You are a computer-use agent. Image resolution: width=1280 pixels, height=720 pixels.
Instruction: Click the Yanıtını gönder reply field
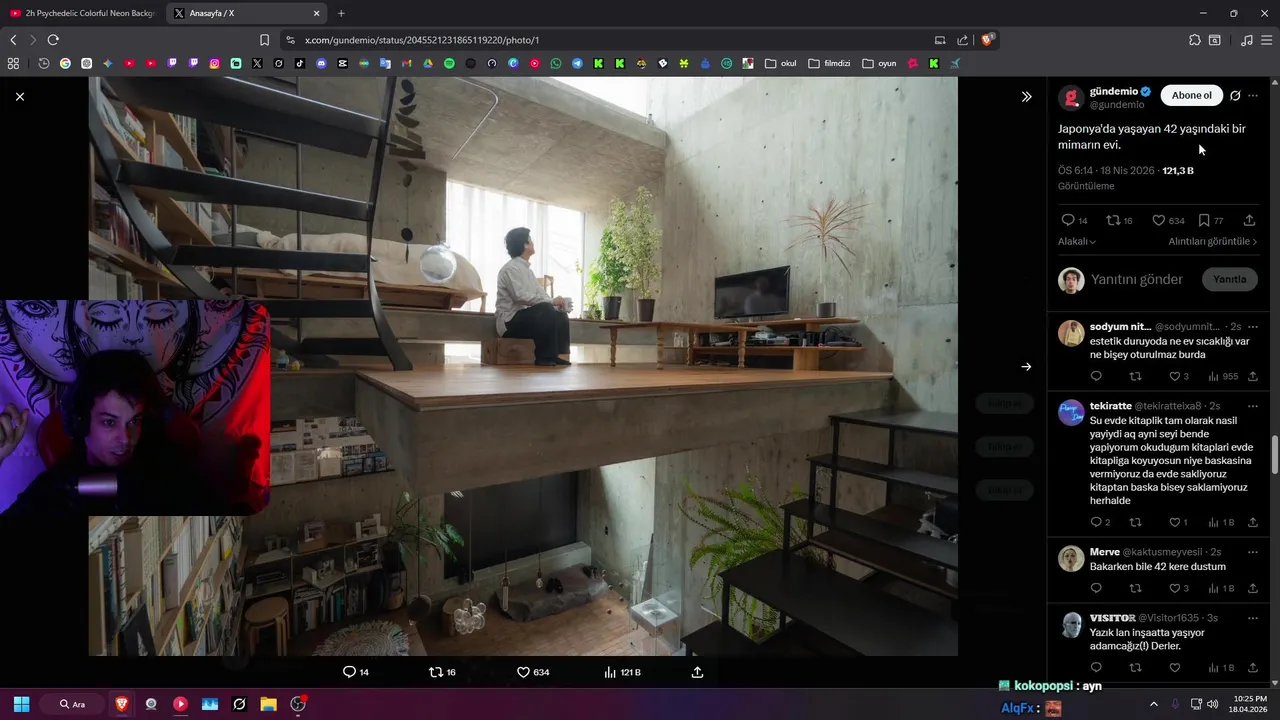pyautogui.click(x=1137, y=280)
